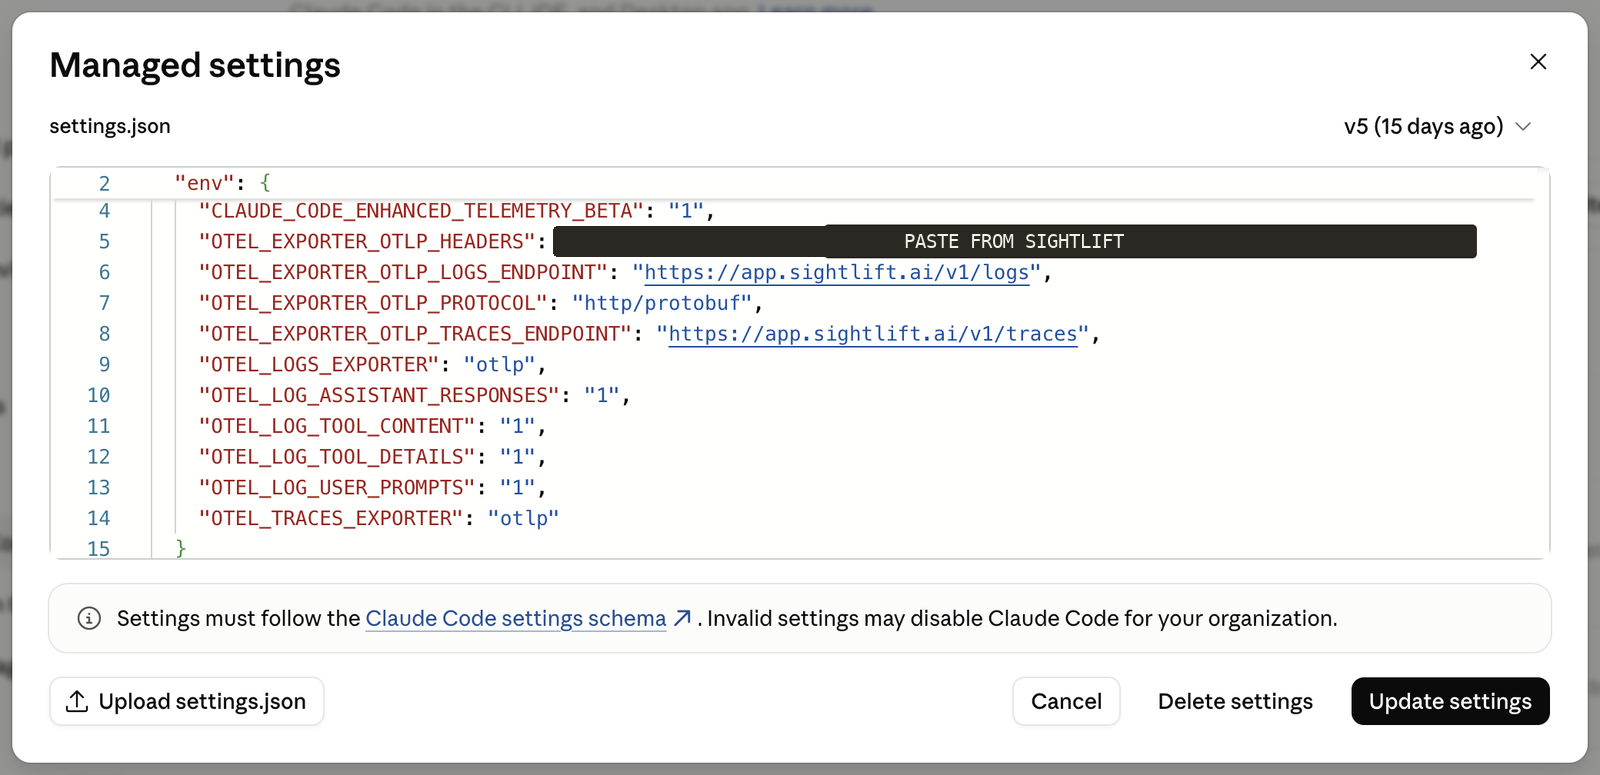Image resolution: width=1600 pixels, height=775 pixels.
Task: Click the "http/protobuf" value
Action: click(662, 303)
